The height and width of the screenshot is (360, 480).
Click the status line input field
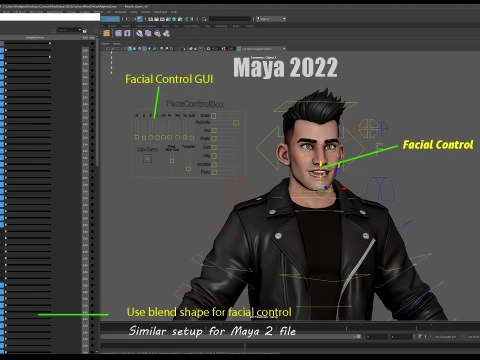point(230,19)
